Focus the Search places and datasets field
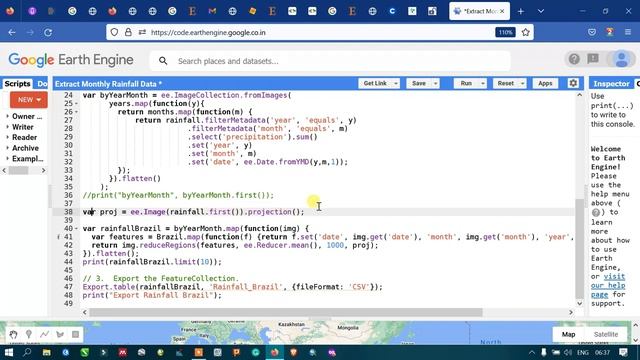The width and height of the screenshot is (640, 360). 330,61
